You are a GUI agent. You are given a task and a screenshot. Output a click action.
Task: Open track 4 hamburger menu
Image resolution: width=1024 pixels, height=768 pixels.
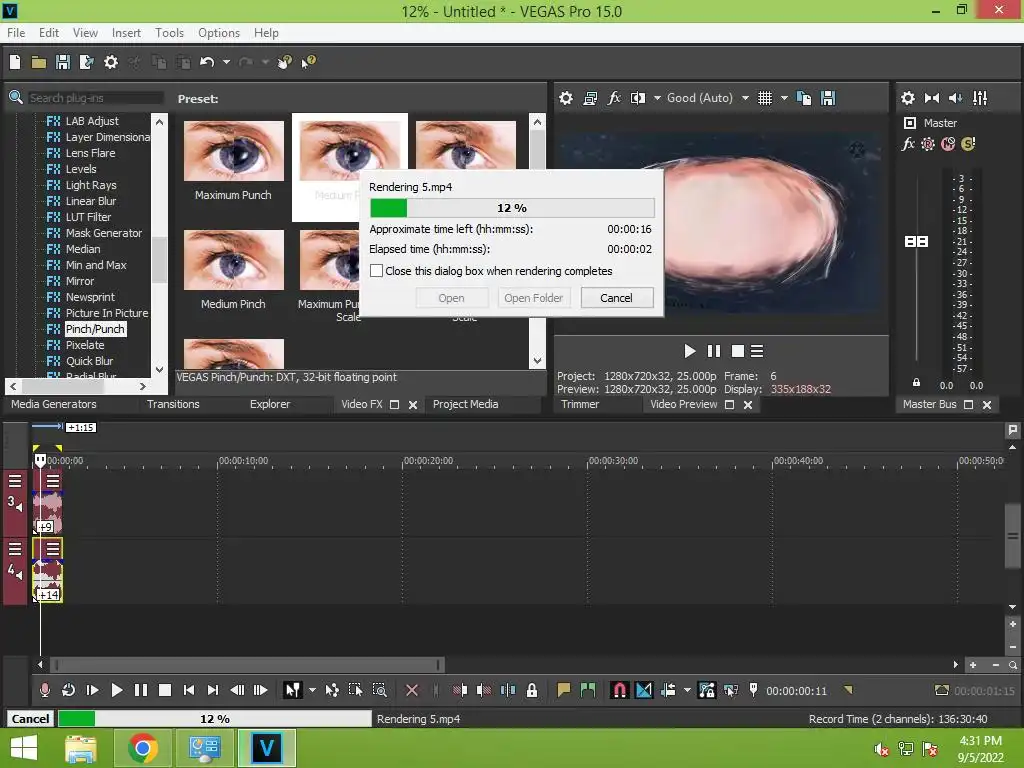(x=15, y=549)
